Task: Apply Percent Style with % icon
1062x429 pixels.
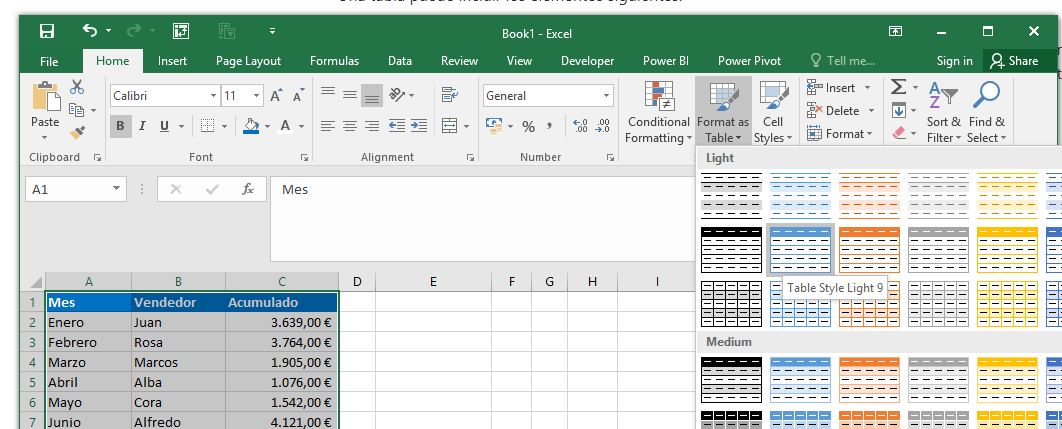Action: pyautogui.click(x=528, y=127)
